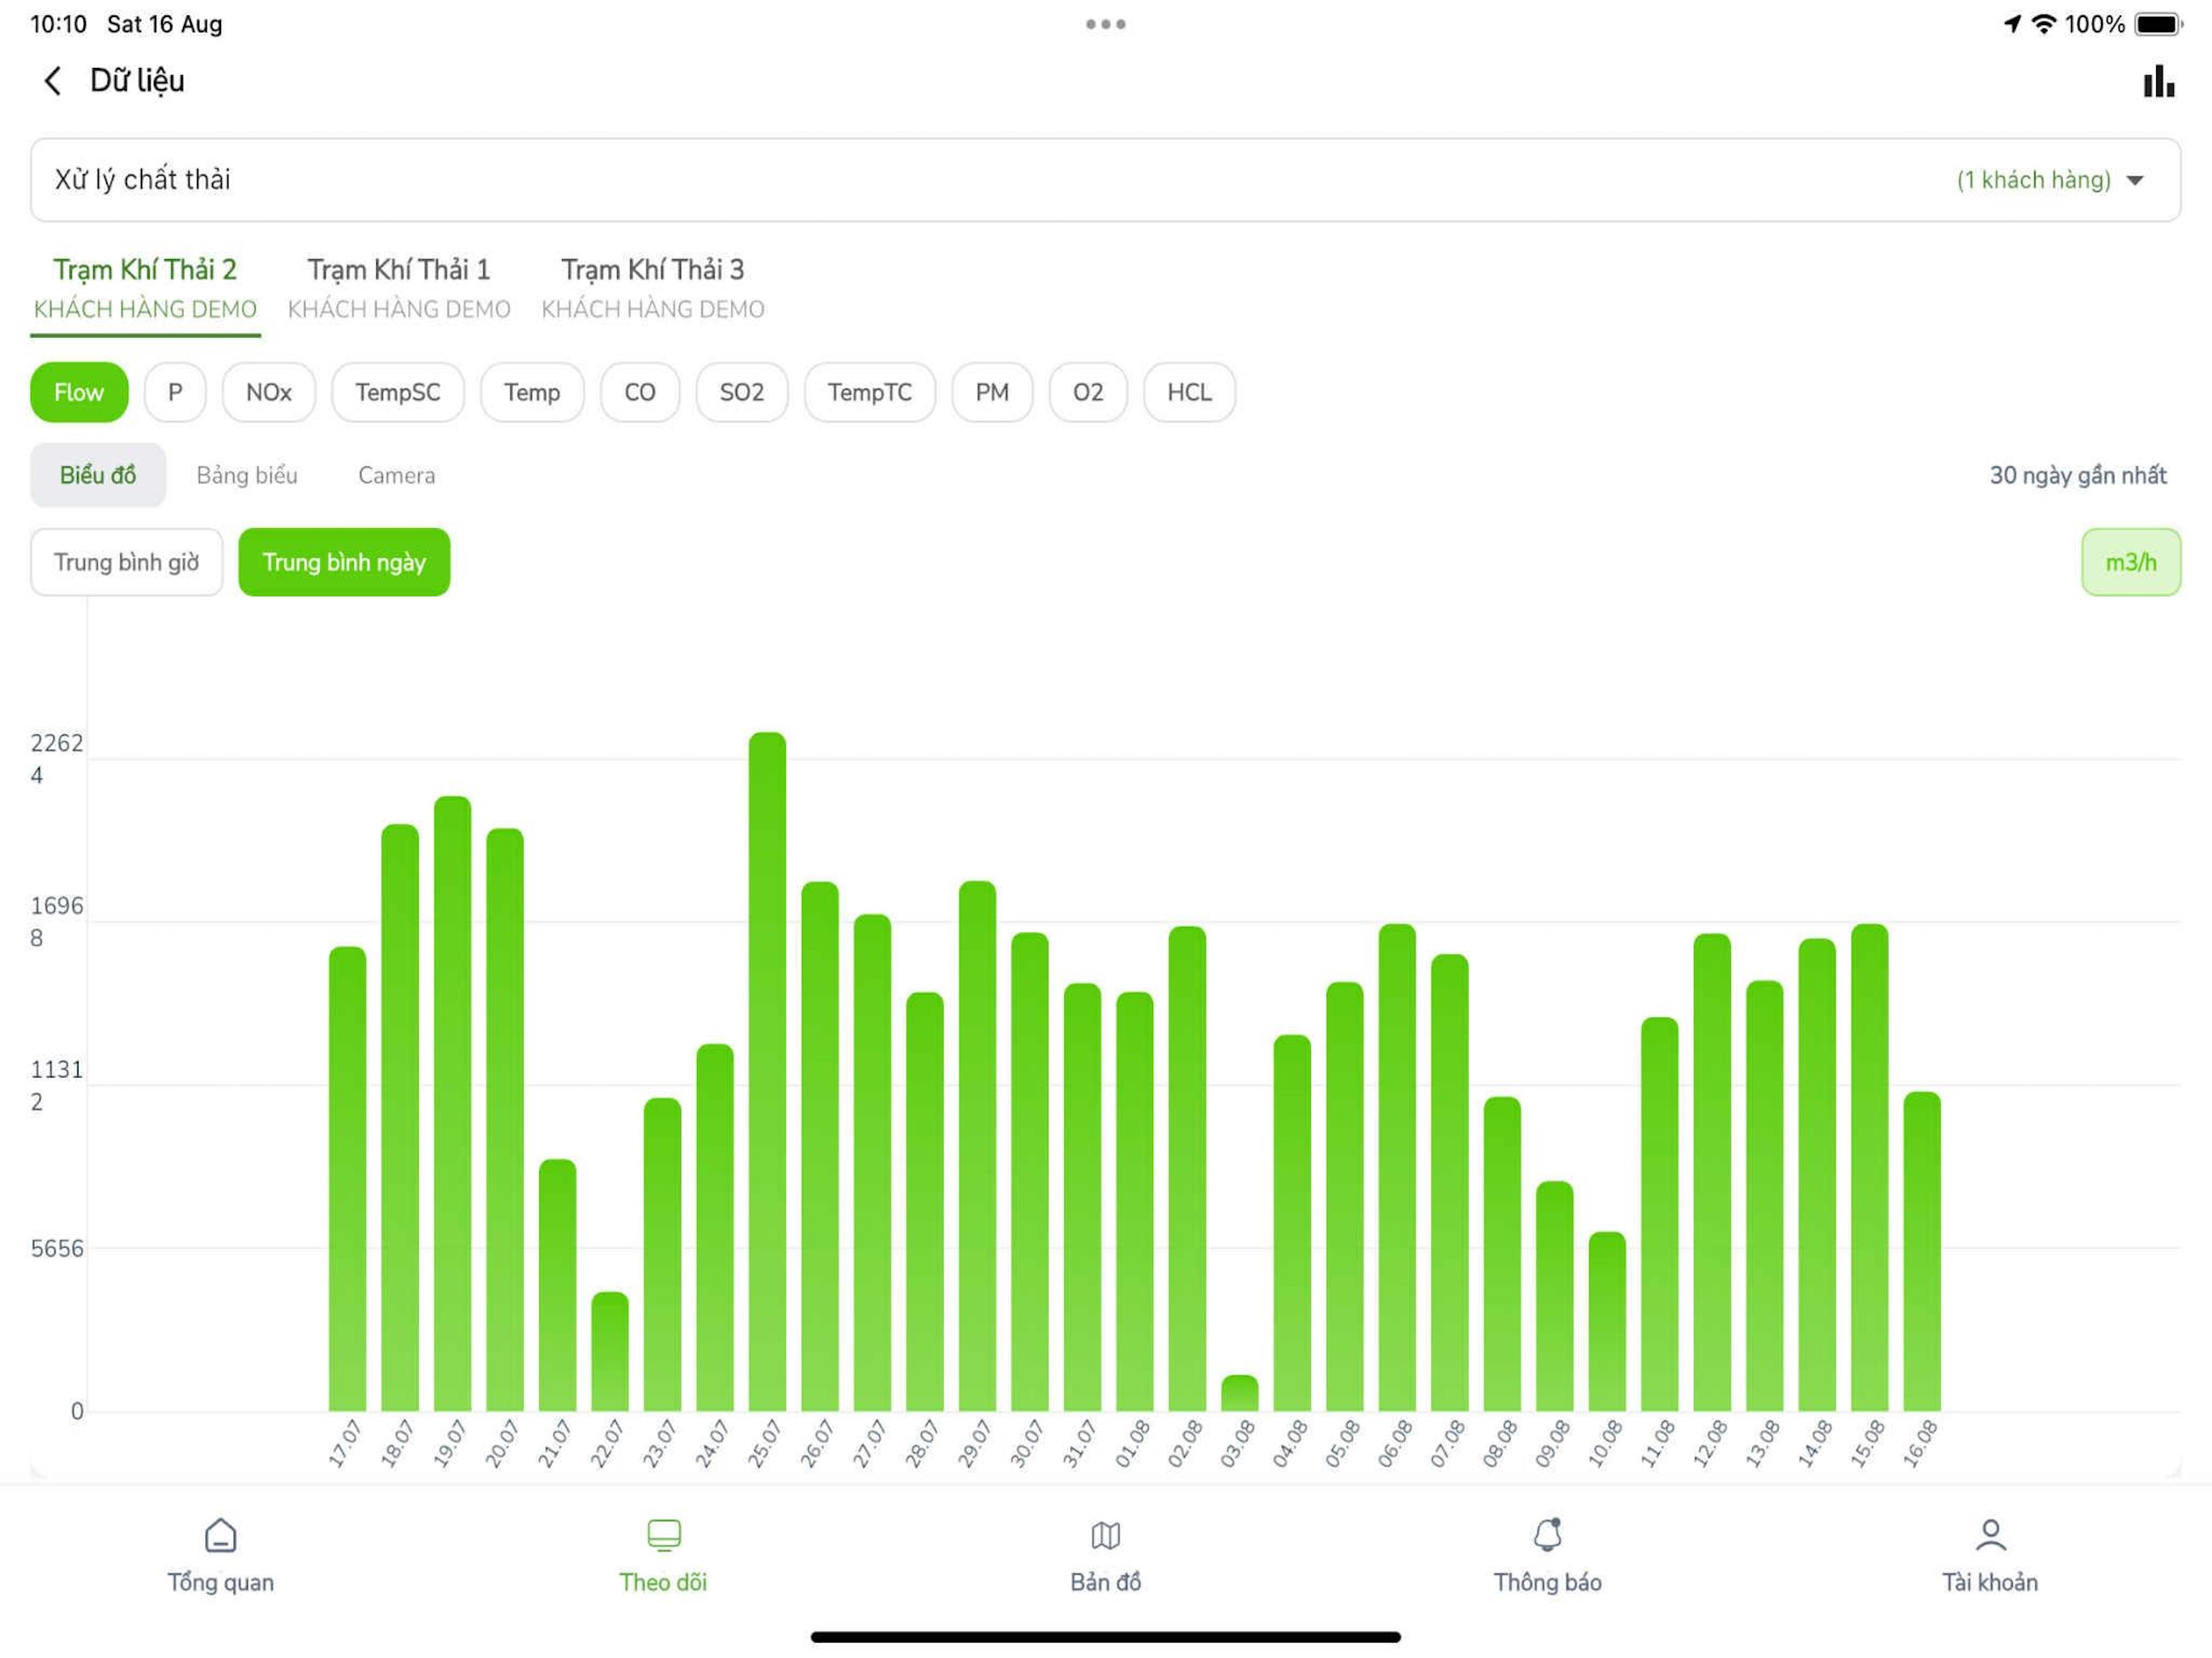The width and height of the screenshot is (2212, 1658).
Task: Go back using the chevron arrow
Action: [x=52, y=81]
